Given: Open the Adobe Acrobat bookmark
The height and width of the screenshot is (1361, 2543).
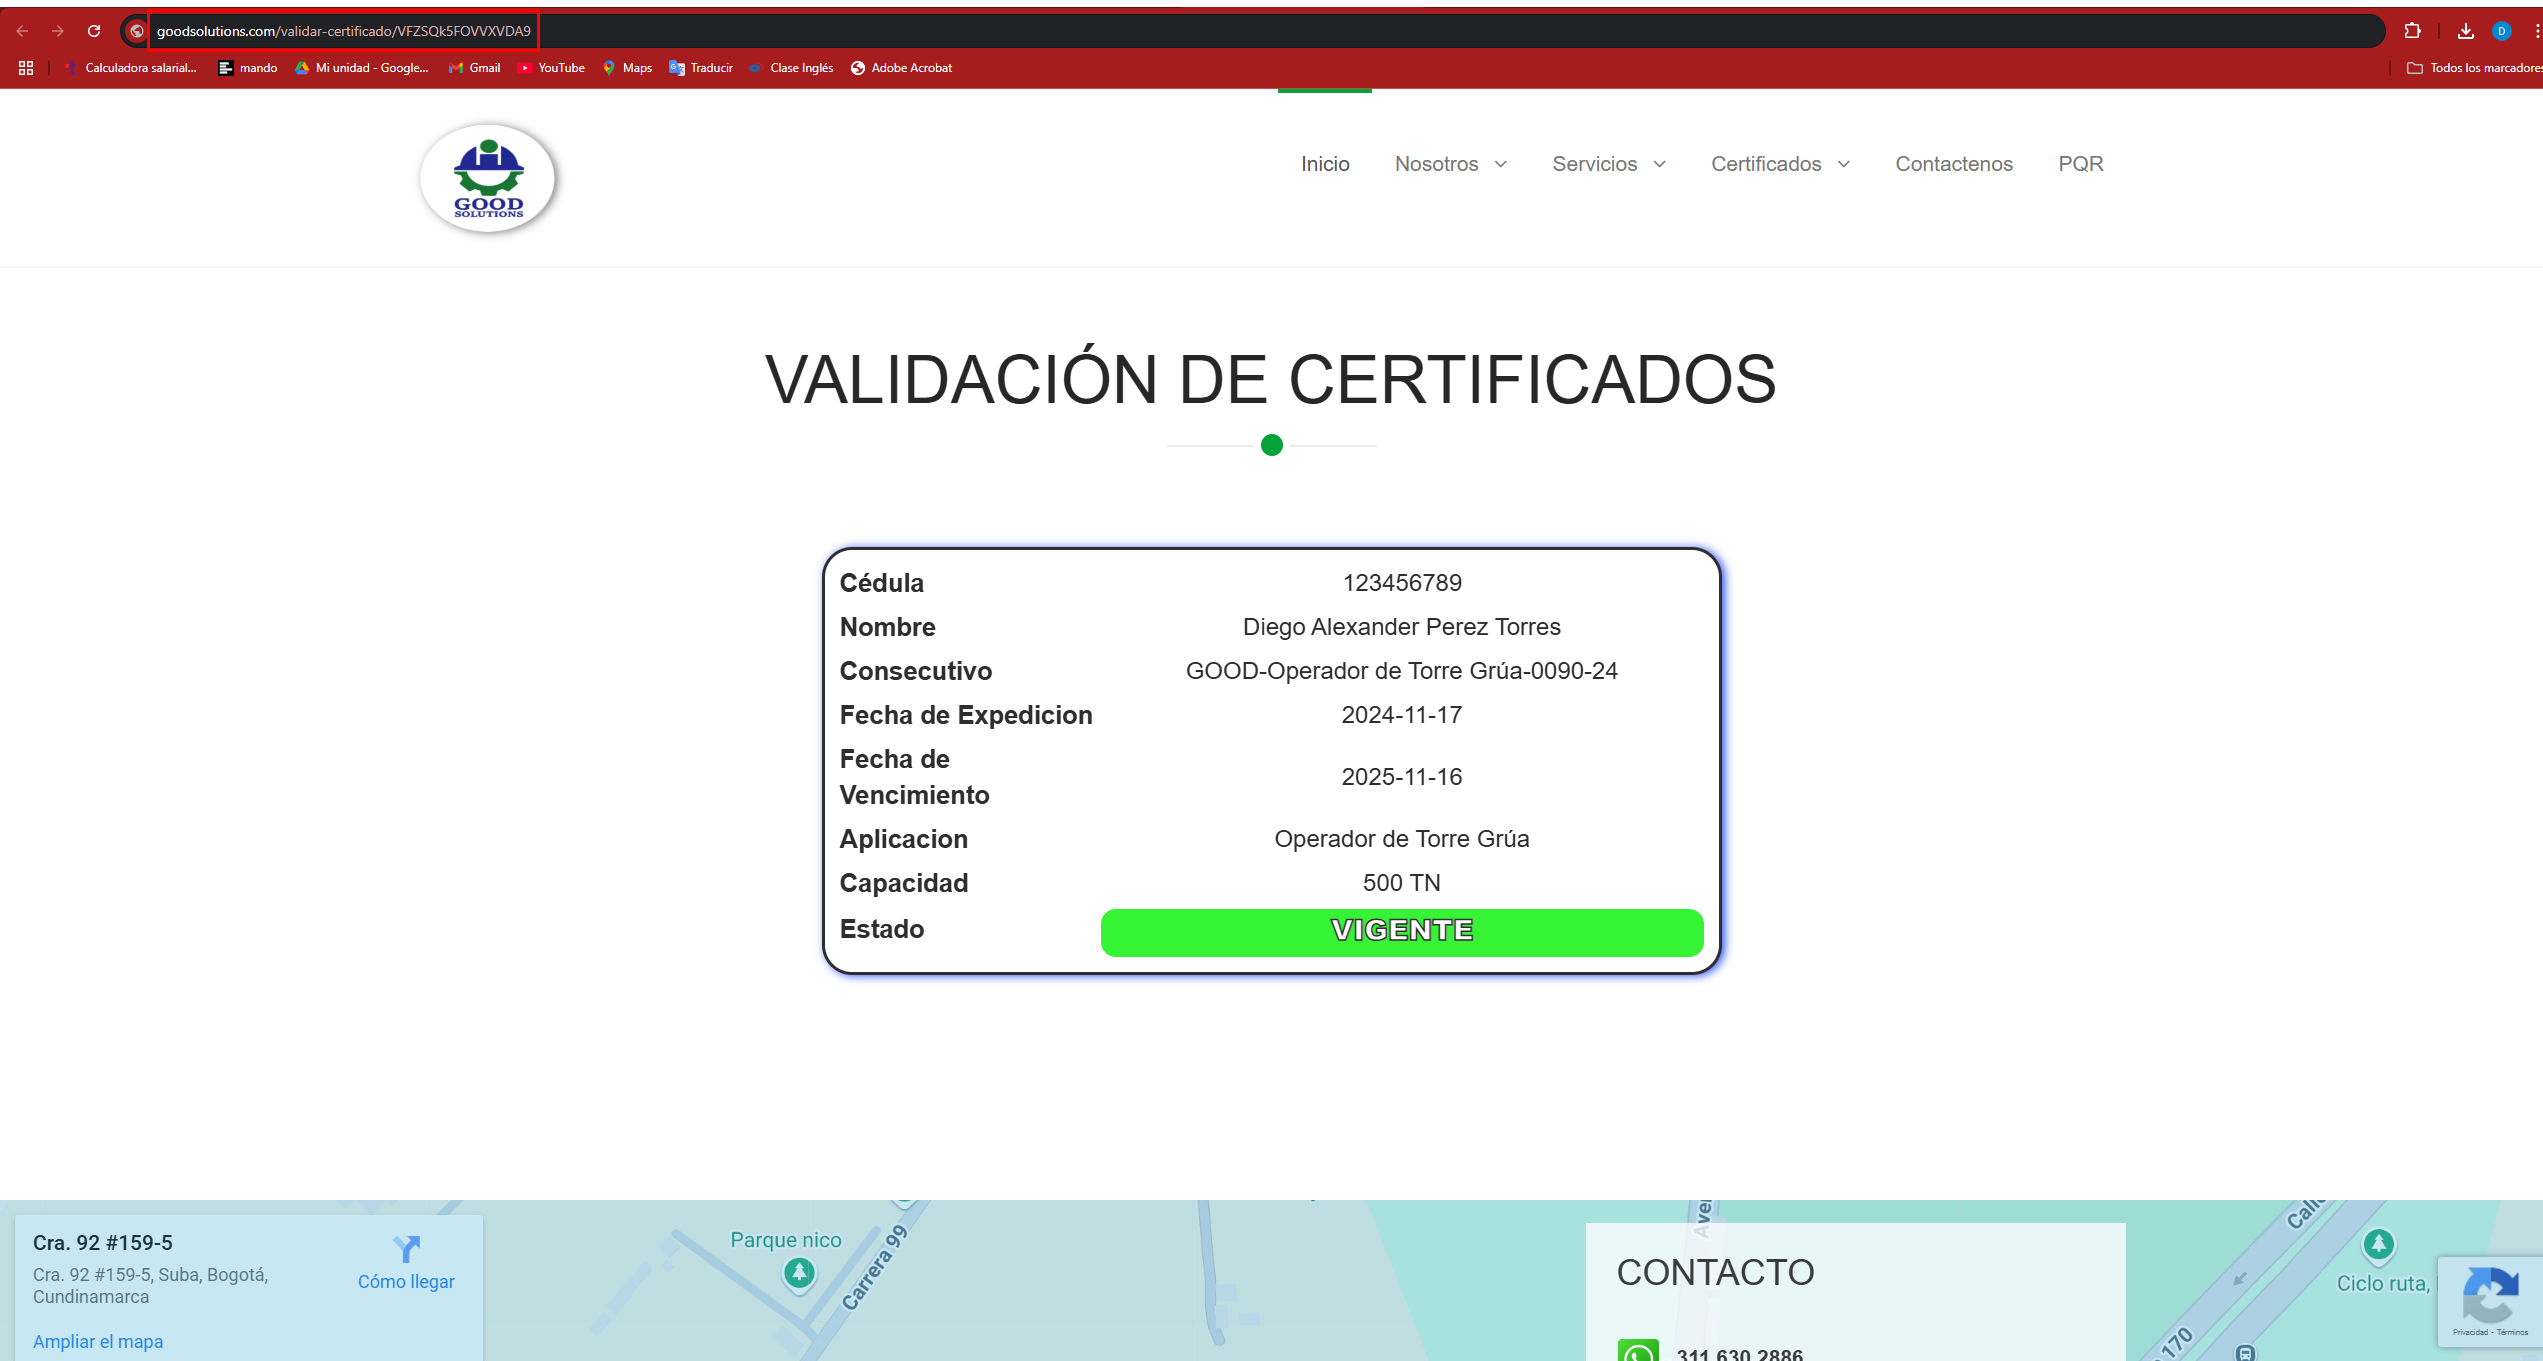Looking at the screenshot, I should [901, 68].
